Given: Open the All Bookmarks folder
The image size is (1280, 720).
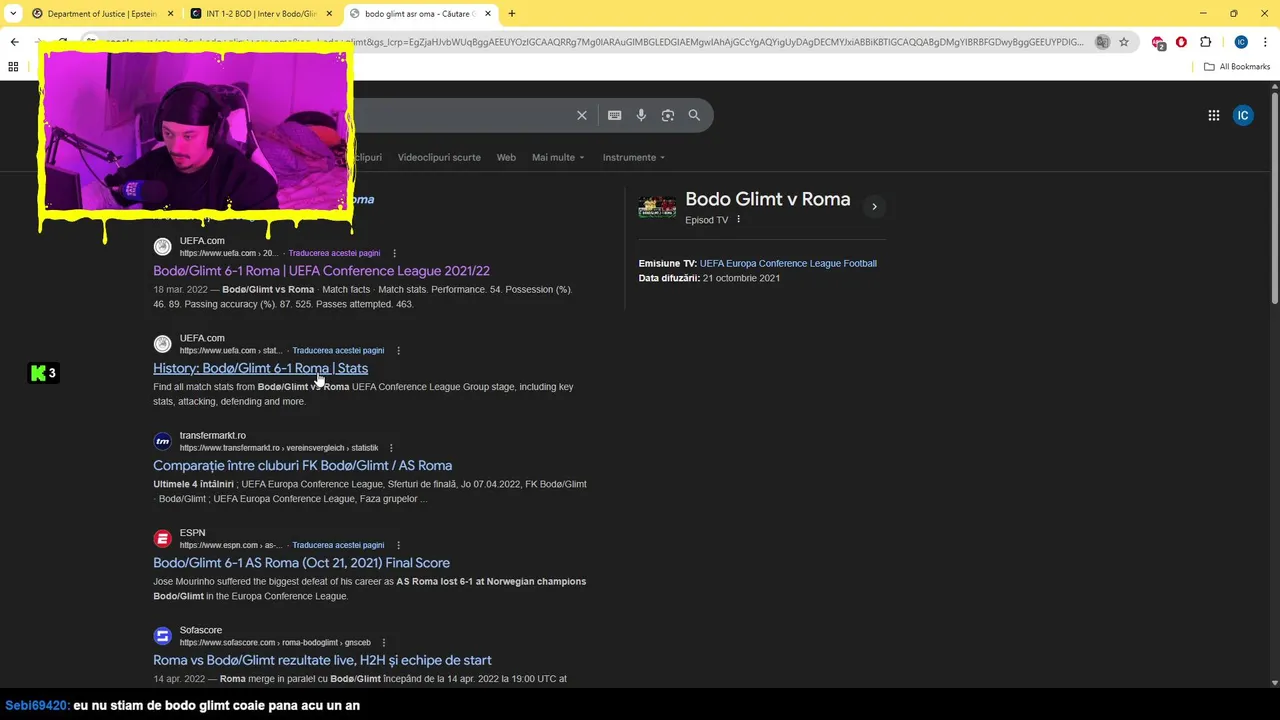Looking at the screenshot, I should 1237,67.
